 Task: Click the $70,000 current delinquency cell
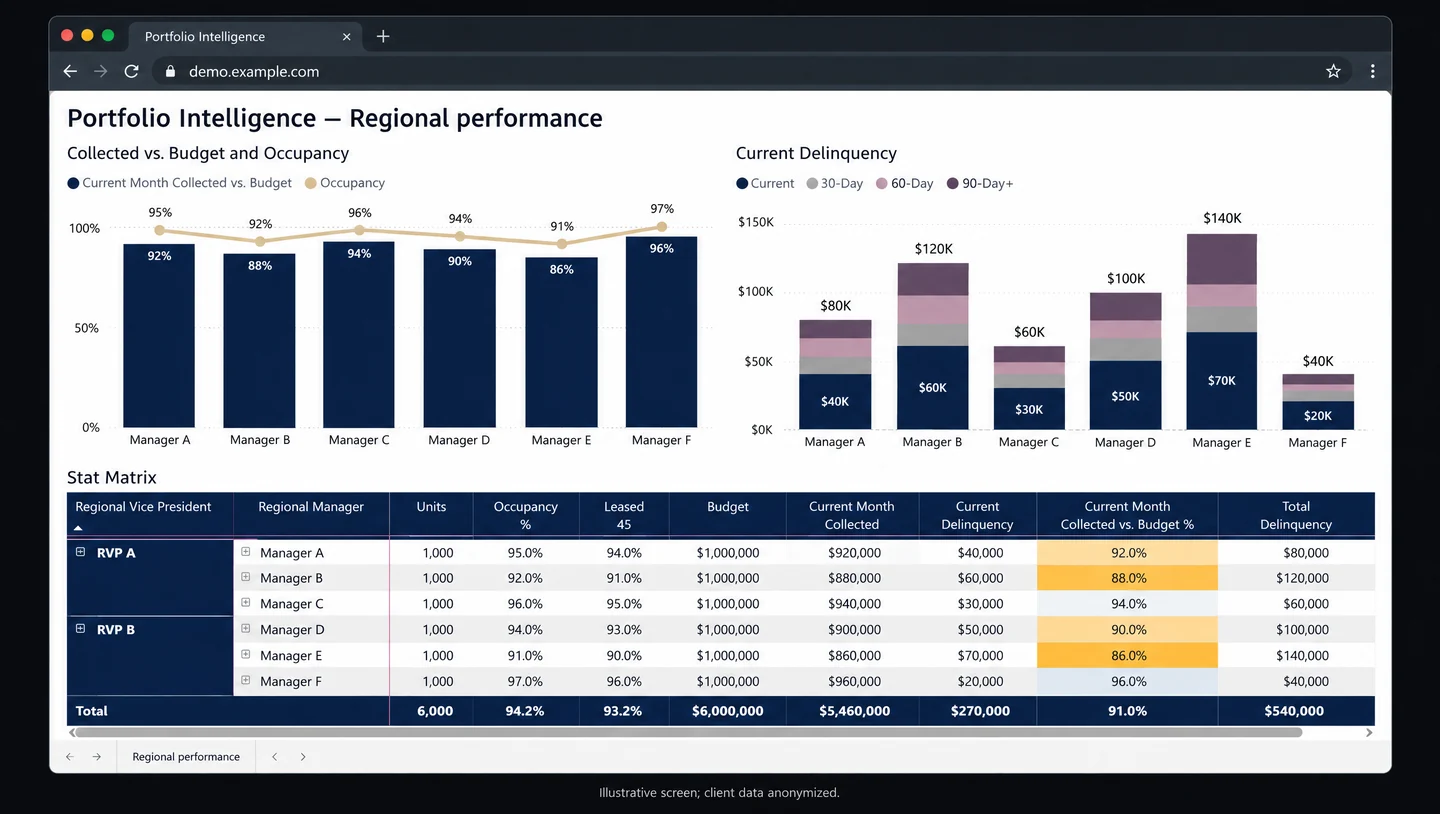point(978,656)
